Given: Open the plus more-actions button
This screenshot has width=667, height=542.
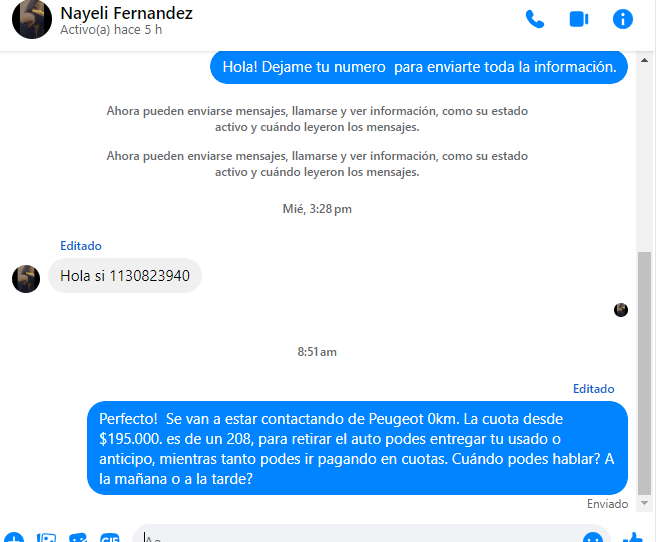Looking at the screenshot, I should coord(14,537).
